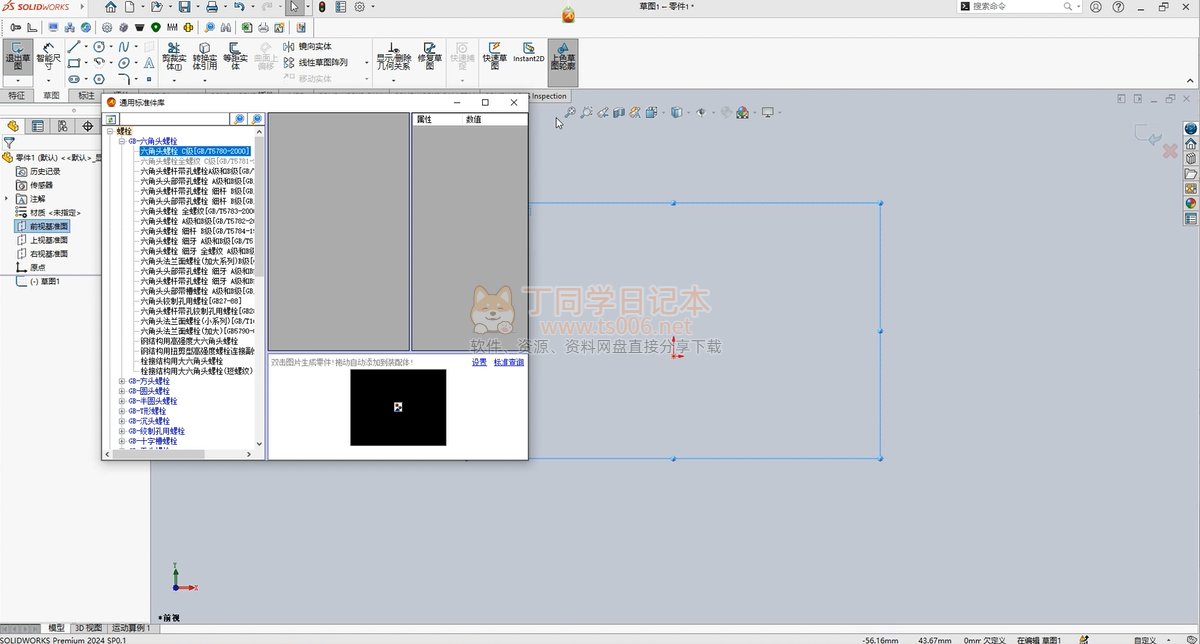This screenshot has width=1200, height=644.
Task: Switch to the 特征 ribbon tab
Action: 16,96
